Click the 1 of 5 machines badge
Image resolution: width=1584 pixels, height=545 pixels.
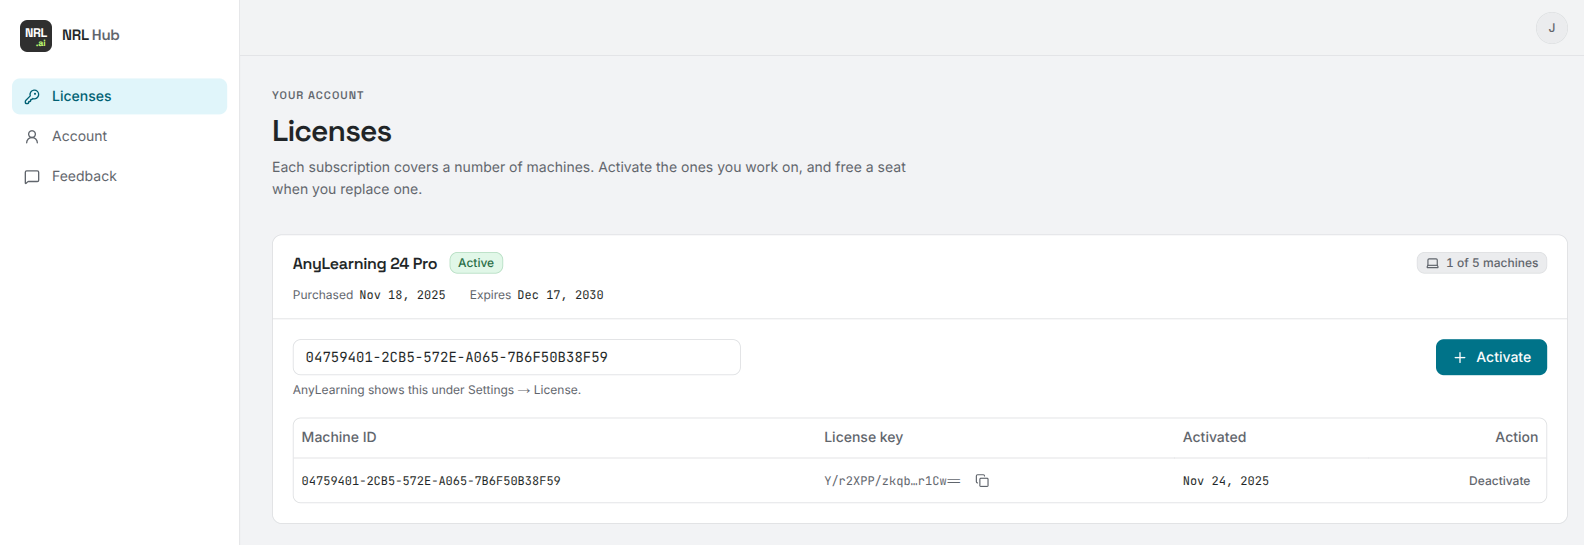pyautogui.click(x=1482, y=263)
